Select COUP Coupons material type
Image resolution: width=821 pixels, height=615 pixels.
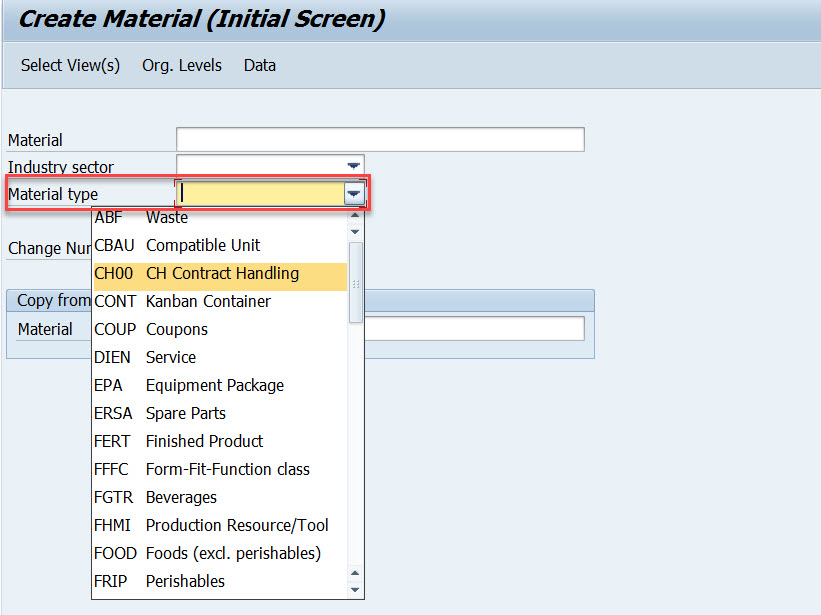220,329
